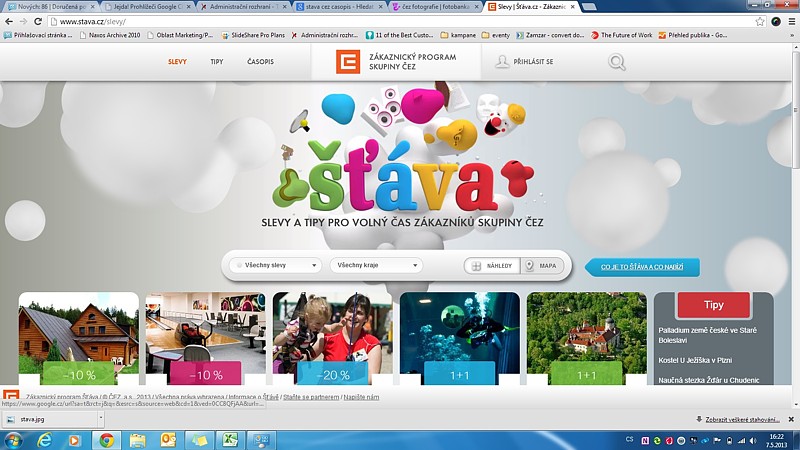Viewport: 800px width, 450px height.
Task: Open downloaded file stava.jpg
Action: [48, 419]
